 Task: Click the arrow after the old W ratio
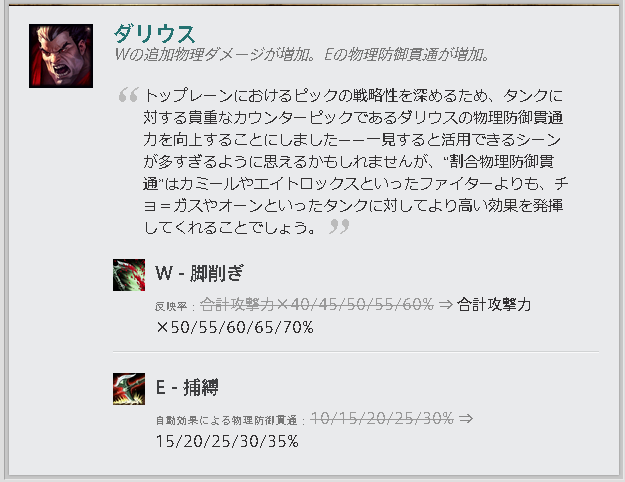coord(446,305)
